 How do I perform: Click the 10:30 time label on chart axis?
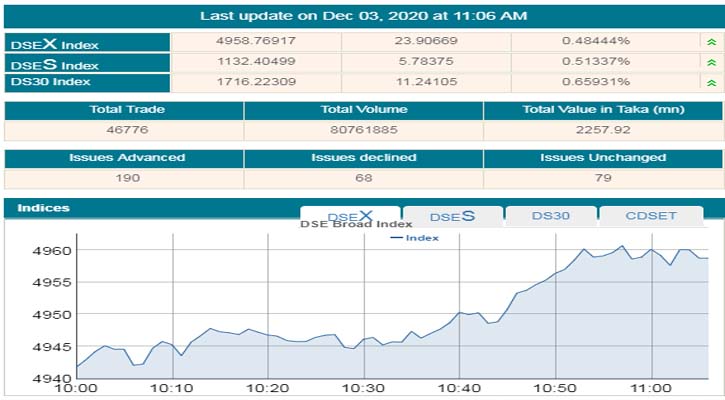tap(363, 388)
